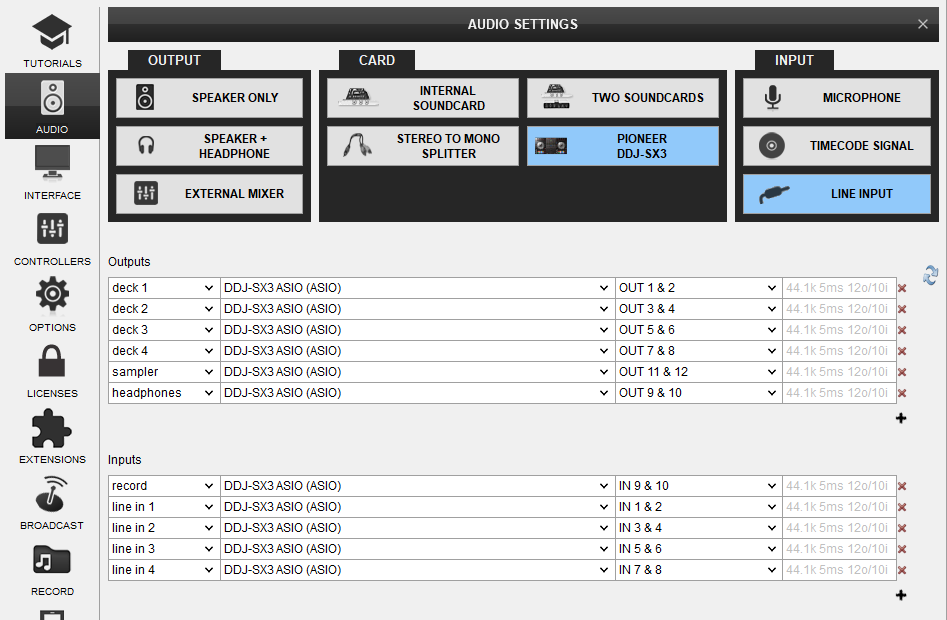Open the Interface settings sidebar icon
Image resolution: width=947 pixels, height=620 pixels.
click(52, 173)
